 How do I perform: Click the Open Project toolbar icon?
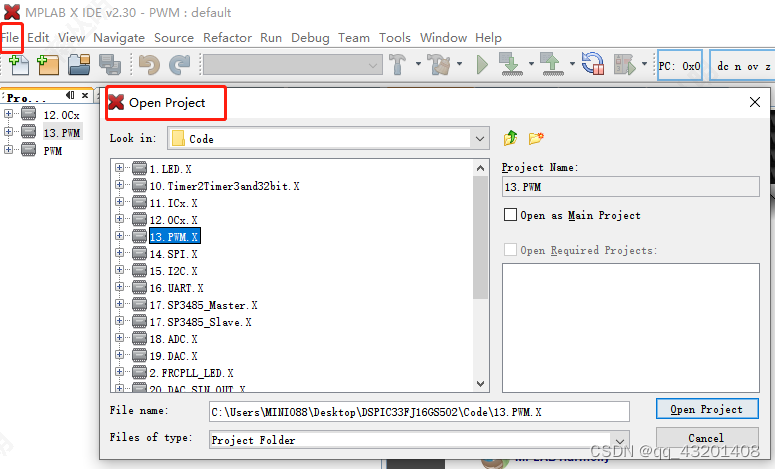coord(79,65)
